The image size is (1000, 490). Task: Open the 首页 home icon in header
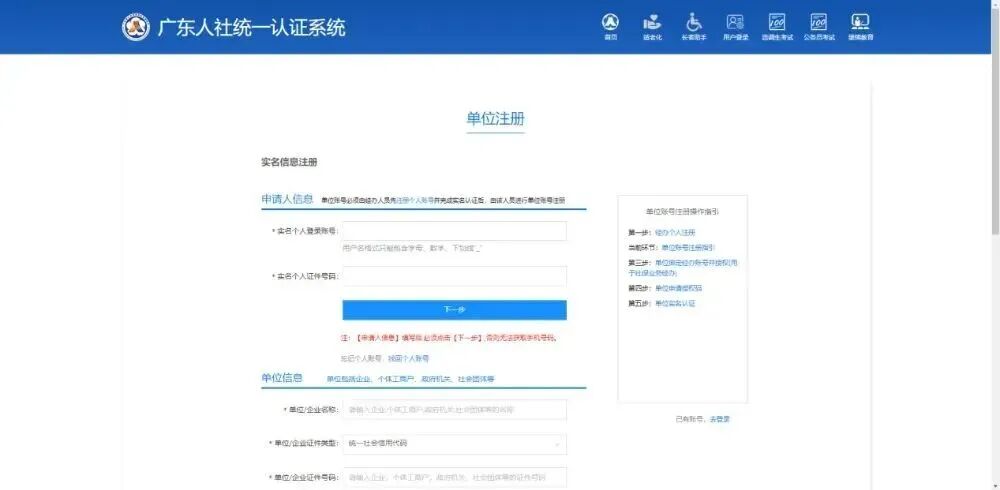[610, 27]
